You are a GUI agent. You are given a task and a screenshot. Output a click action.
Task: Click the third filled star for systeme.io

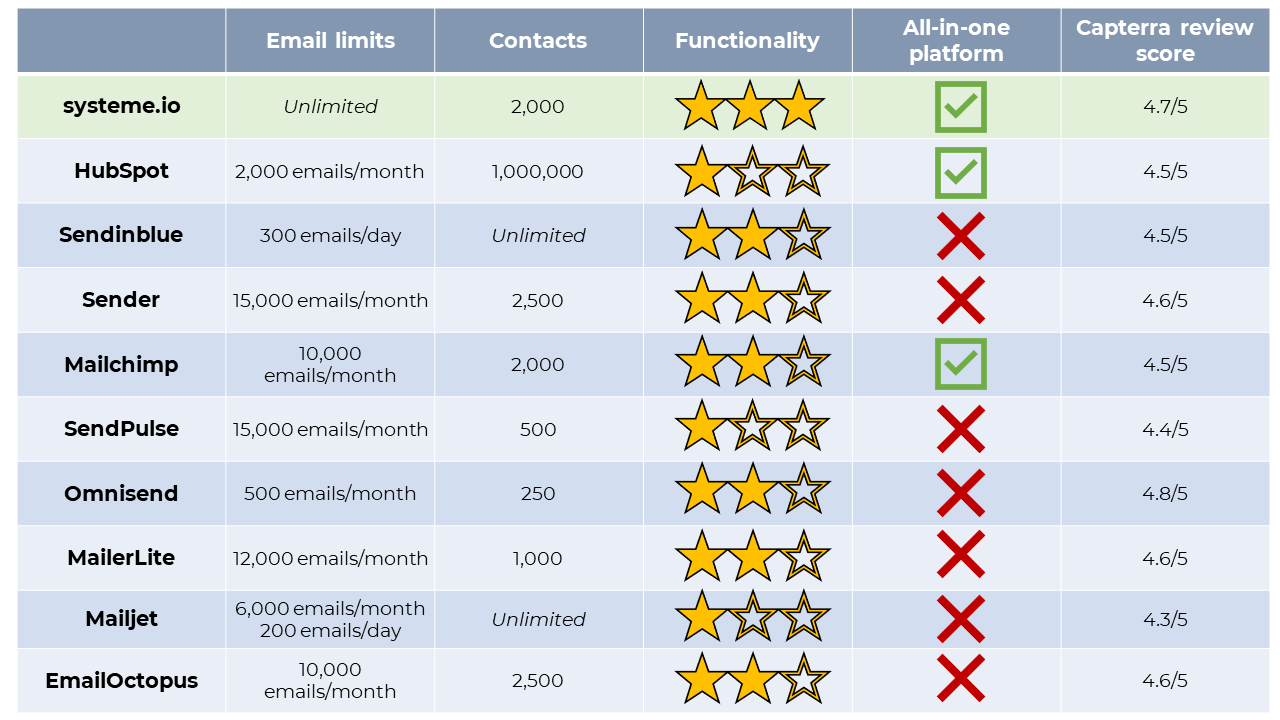(x=800, y=107)
